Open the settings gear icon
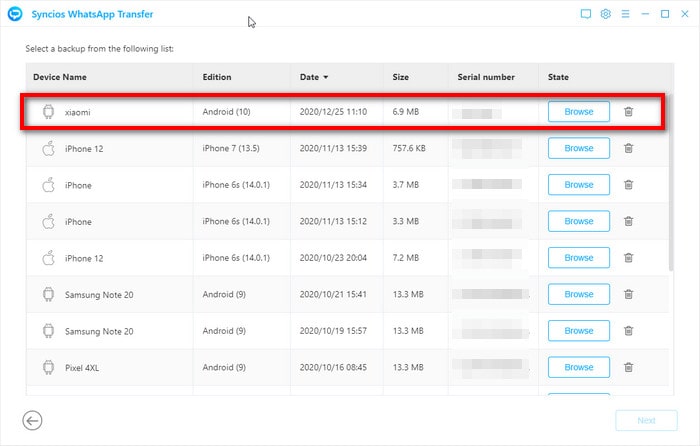 coord(605,14)
